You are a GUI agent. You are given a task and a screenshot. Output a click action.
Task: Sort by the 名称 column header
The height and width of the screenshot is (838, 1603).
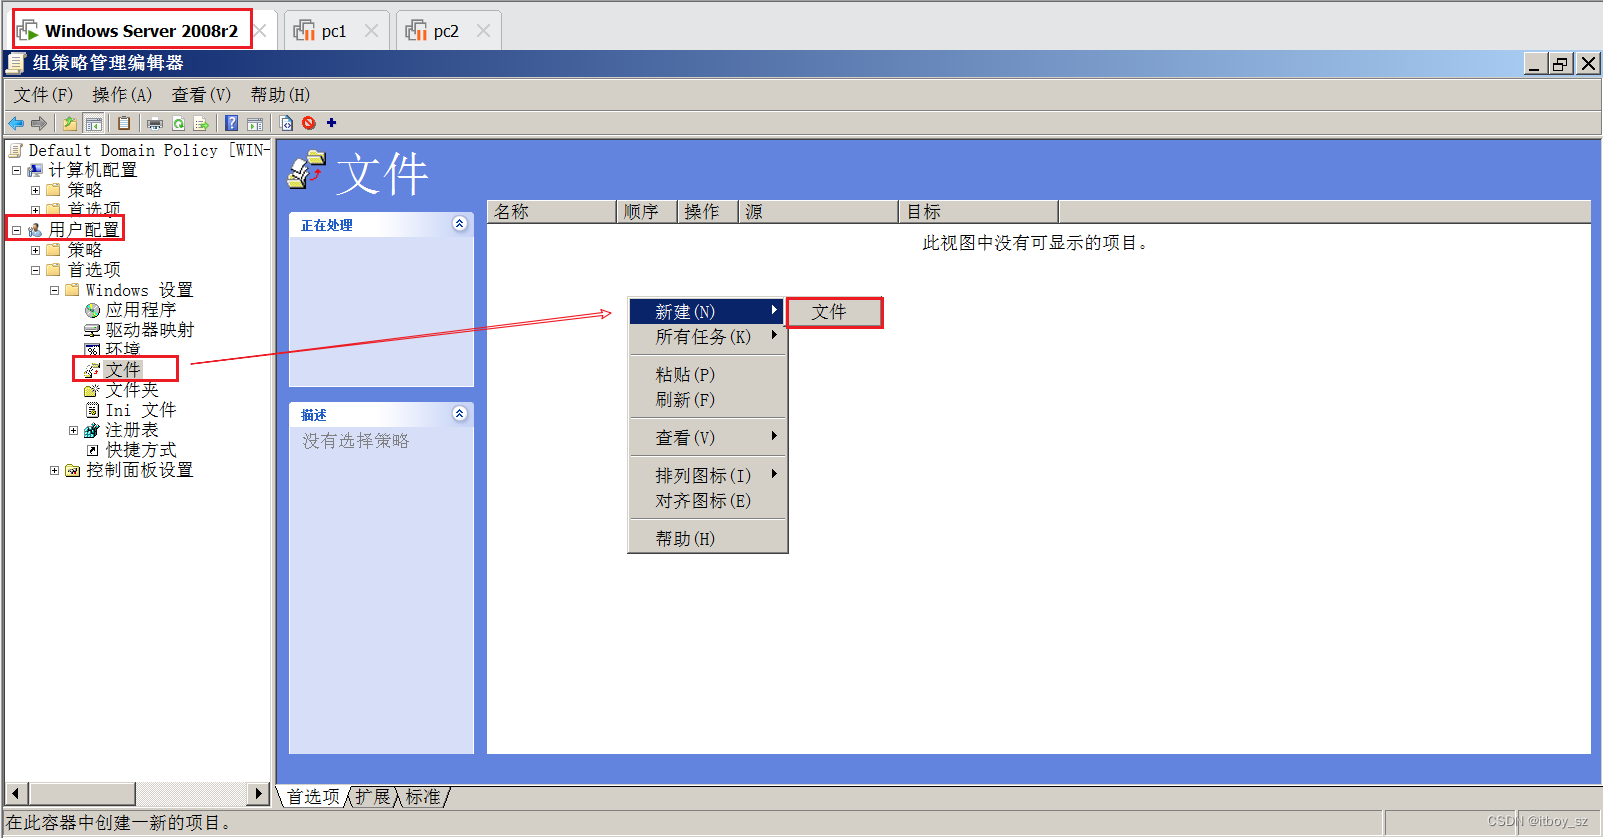(552, 212)
